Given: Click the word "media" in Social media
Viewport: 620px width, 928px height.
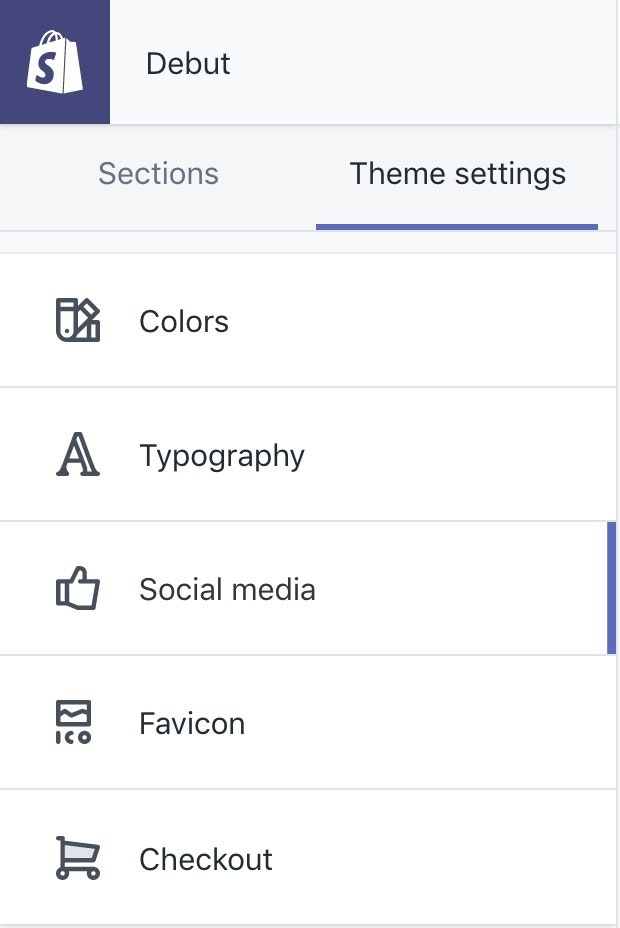Looking at the screenshot, I should [274, 590].
